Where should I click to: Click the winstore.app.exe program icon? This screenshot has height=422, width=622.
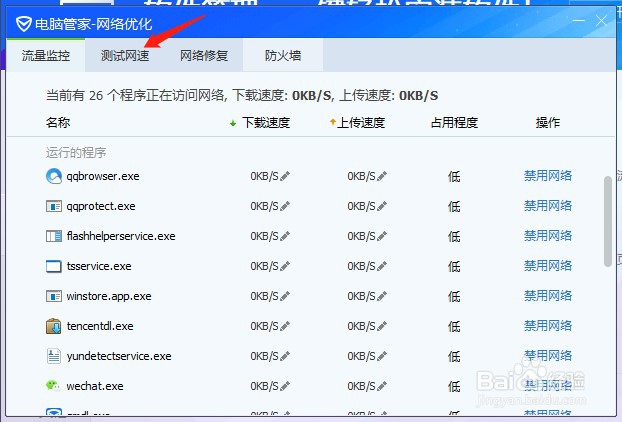pos(54,296)
